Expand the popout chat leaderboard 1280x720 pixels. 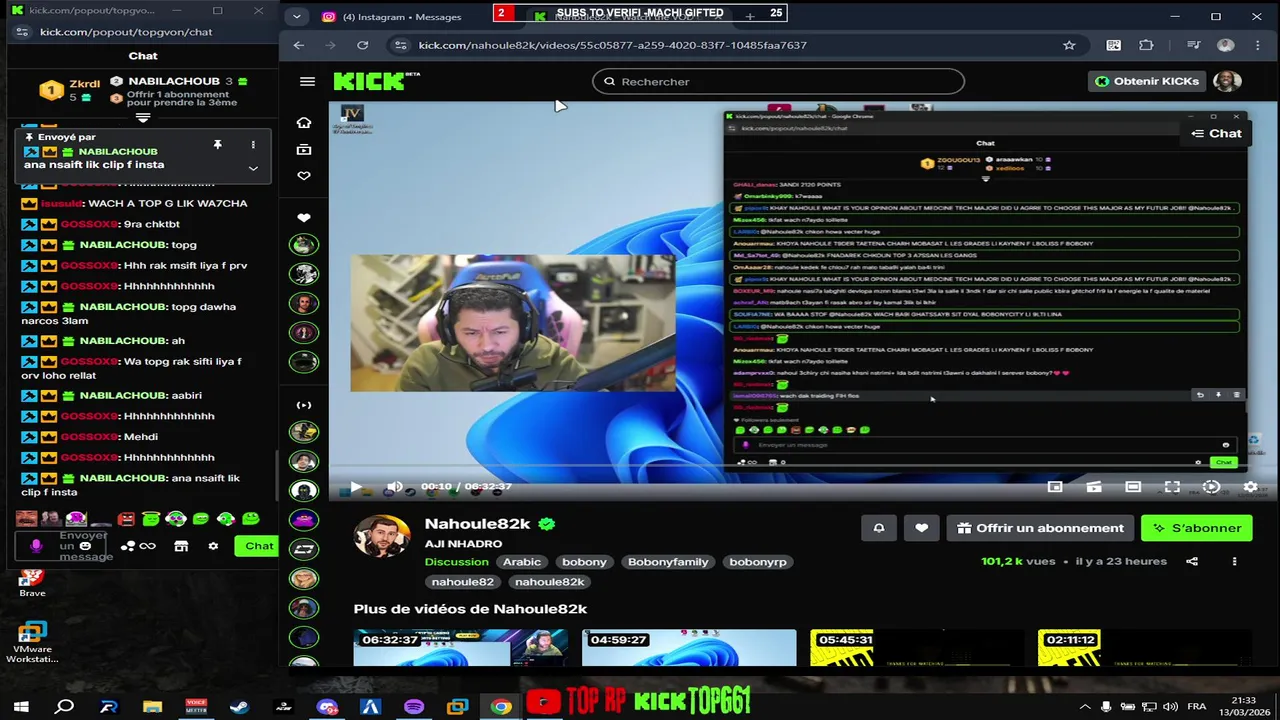point(143,118)
